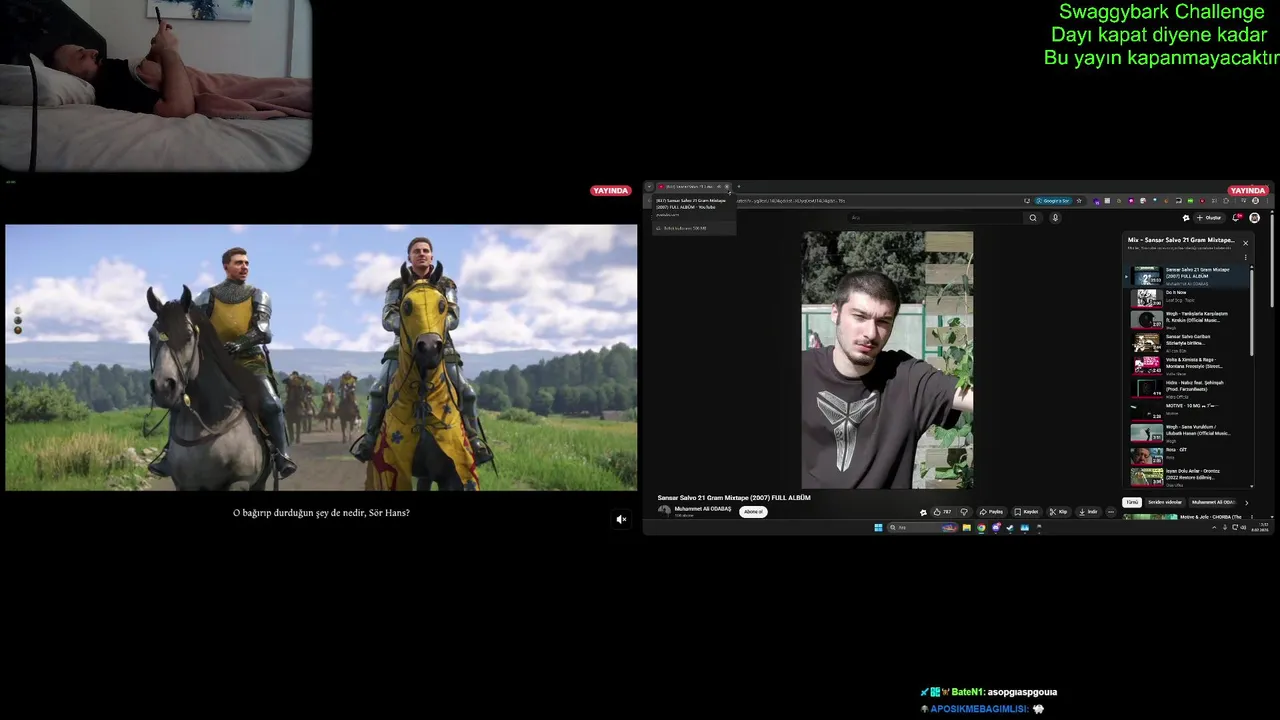1280x720 pixels.
Task: Click the taskbar volume speaker icon
Action: coord(1243,527)
